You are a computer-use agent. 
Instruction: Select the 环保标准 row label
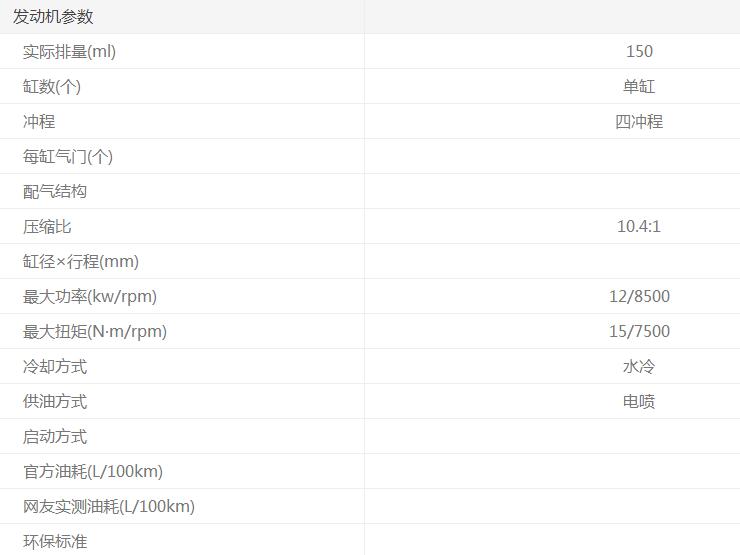pos(55,541)
